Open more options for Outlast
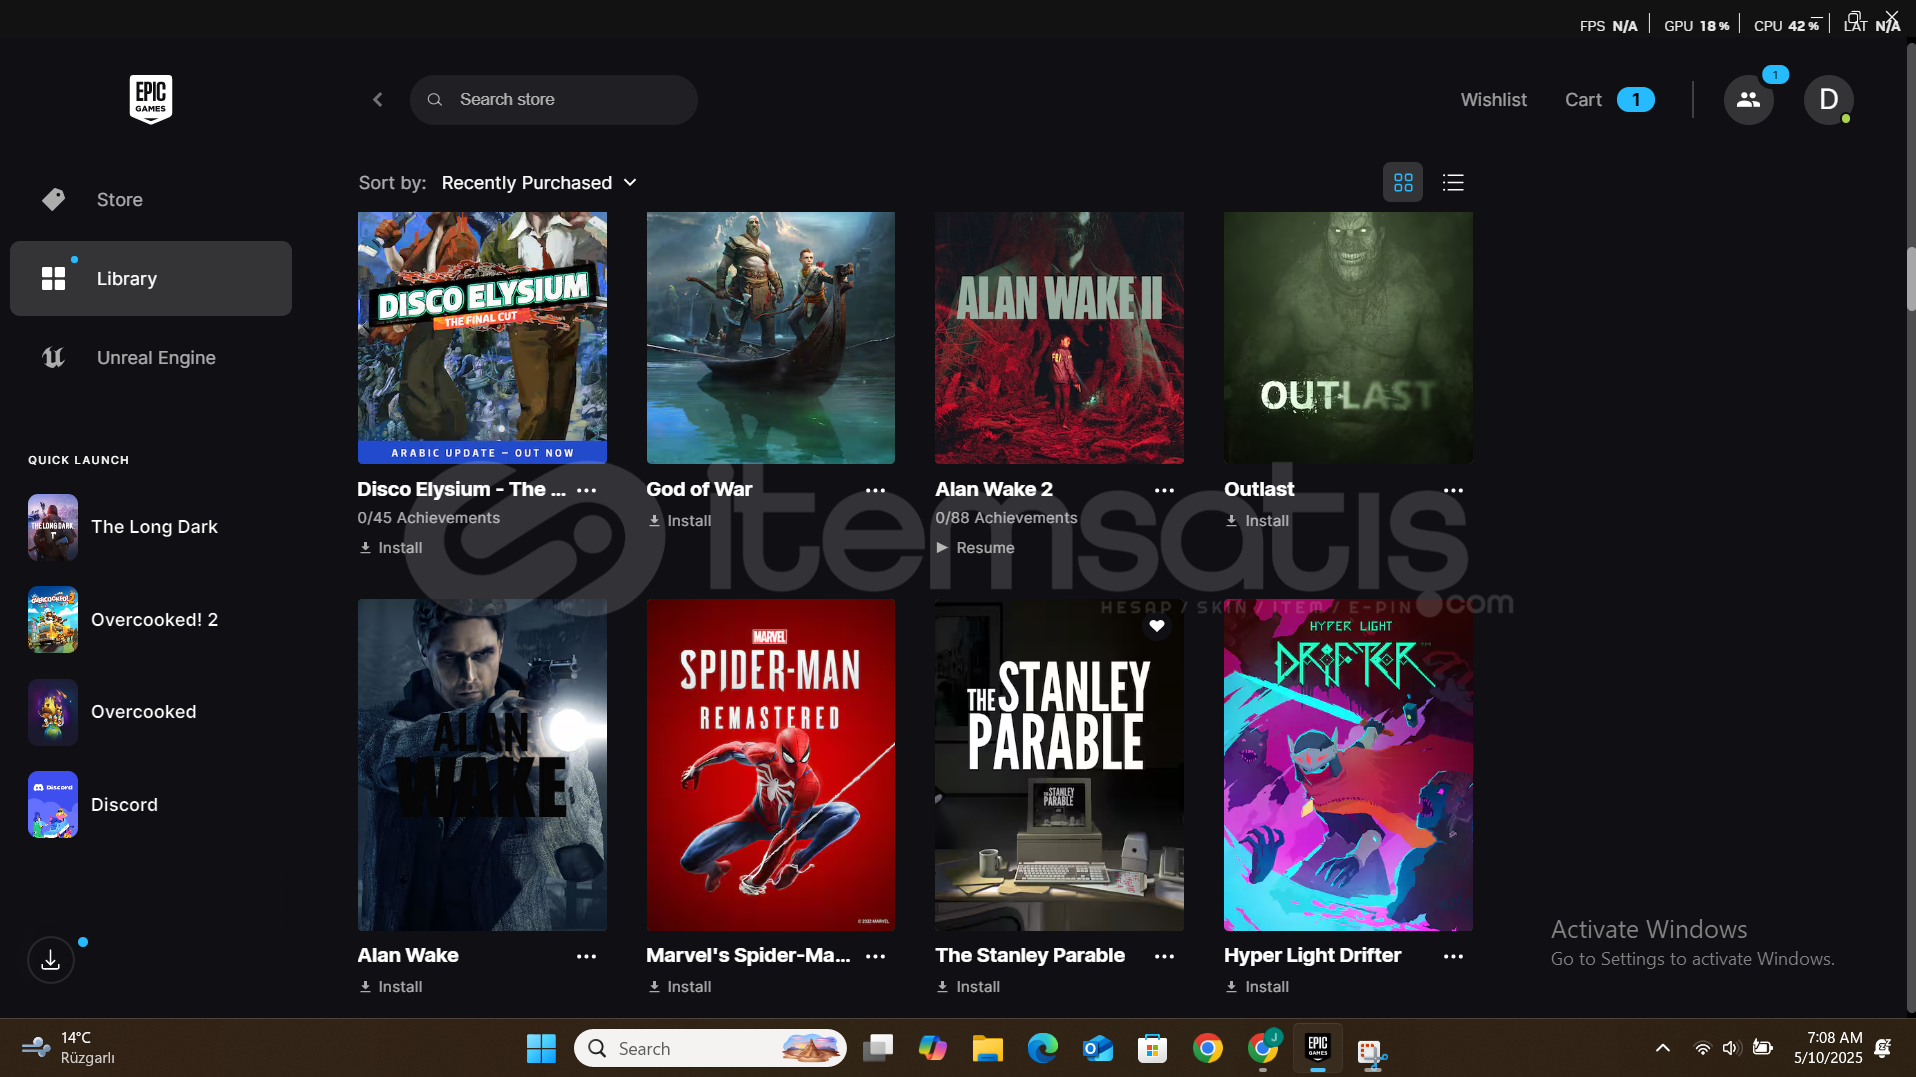Image resolution: width=1916 pixels, height=1077 pixels. [1454, 490]
